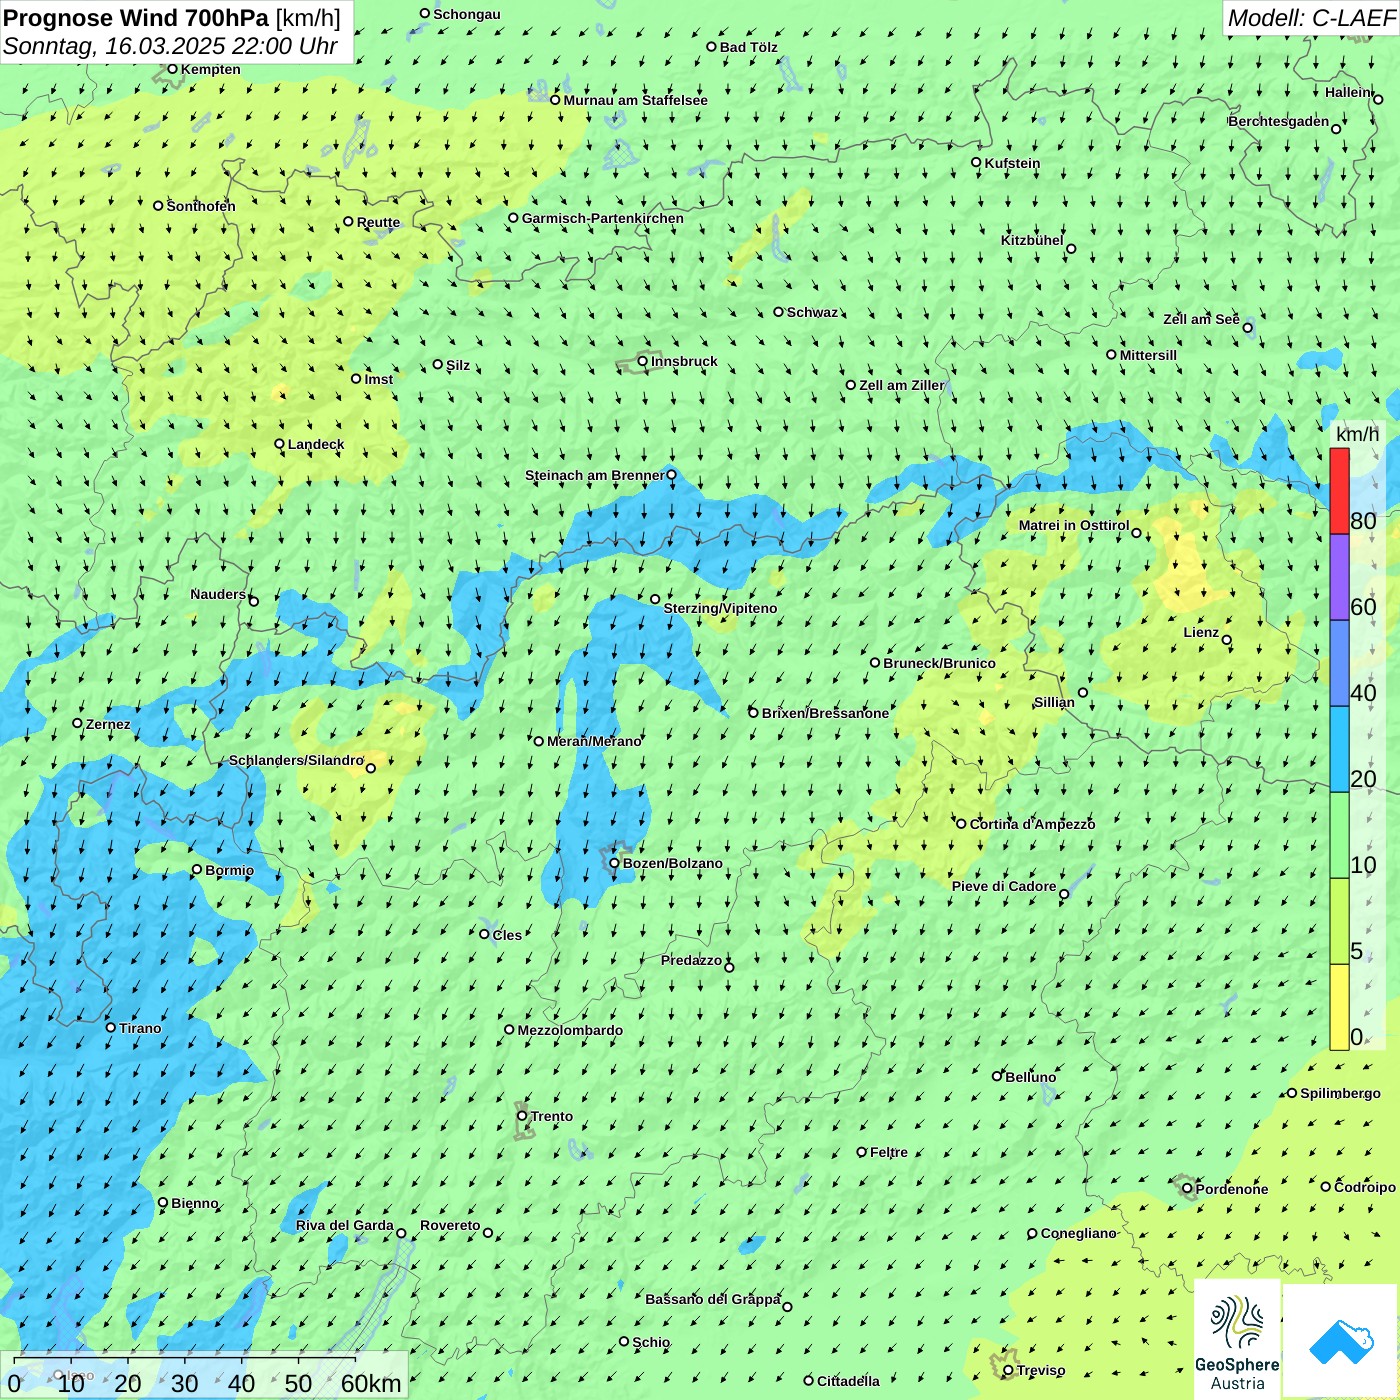Click the Kufstein city label
1400x1400 pixels.
pos(1012,163)
